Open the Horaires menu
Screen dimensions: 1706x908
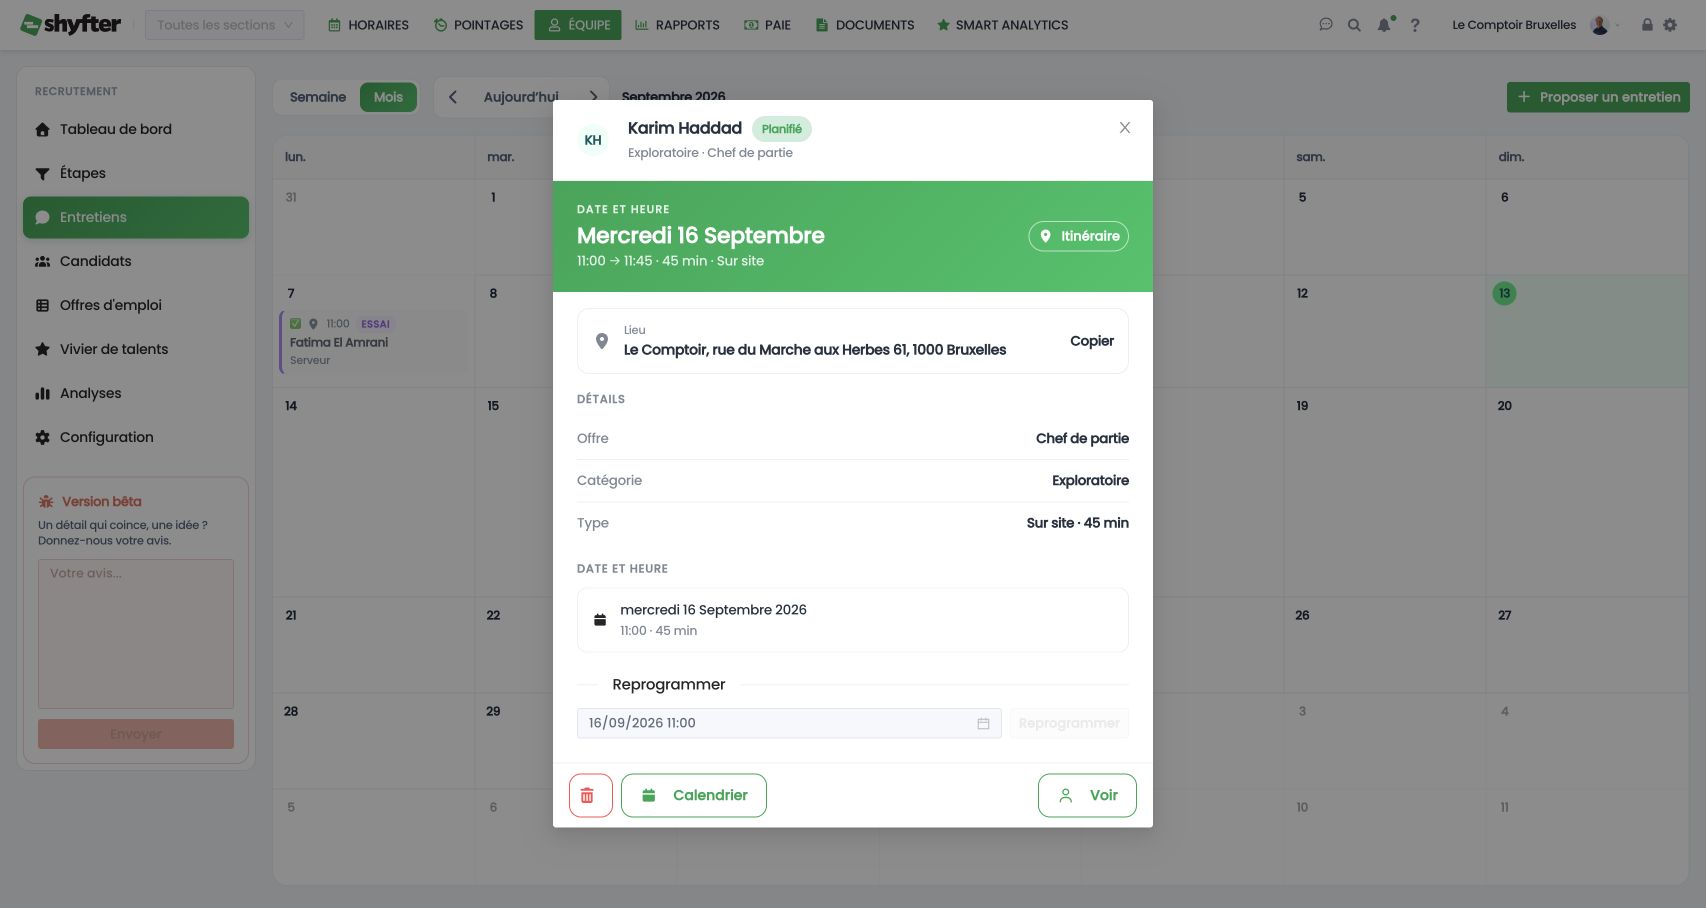tap(368, 25)
